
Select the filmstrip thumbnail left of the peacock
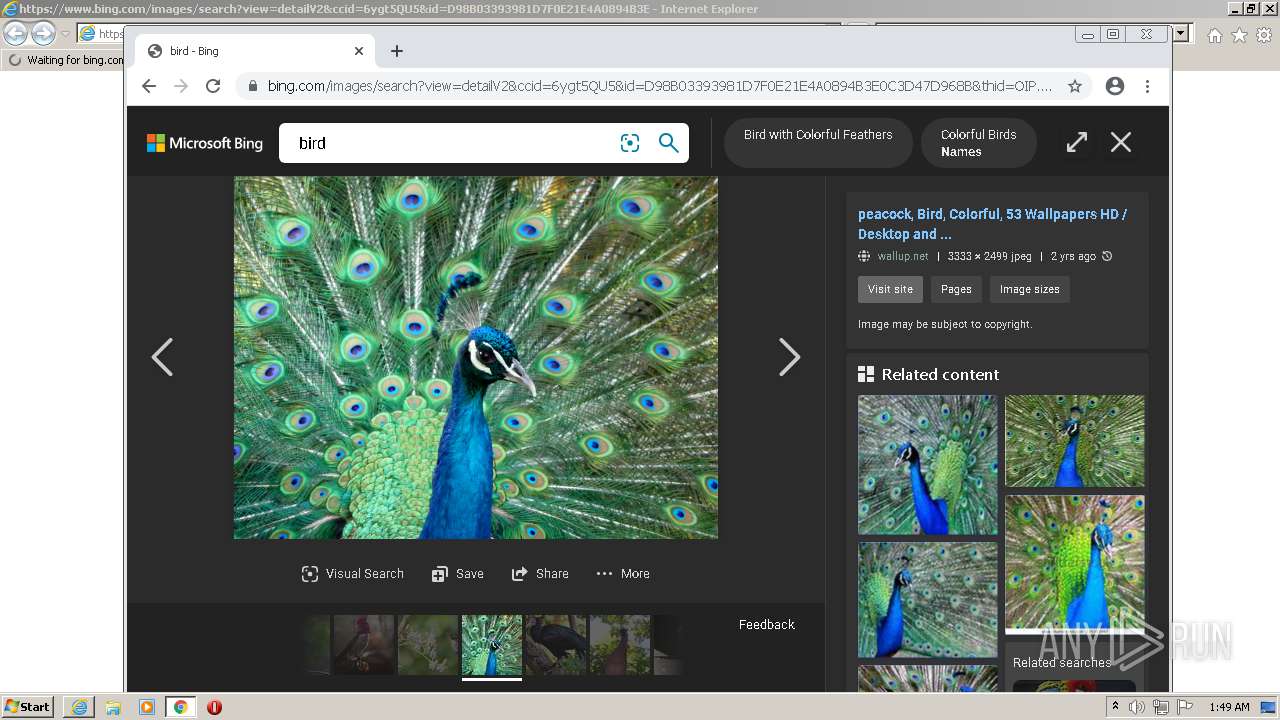tap(428, 645)
